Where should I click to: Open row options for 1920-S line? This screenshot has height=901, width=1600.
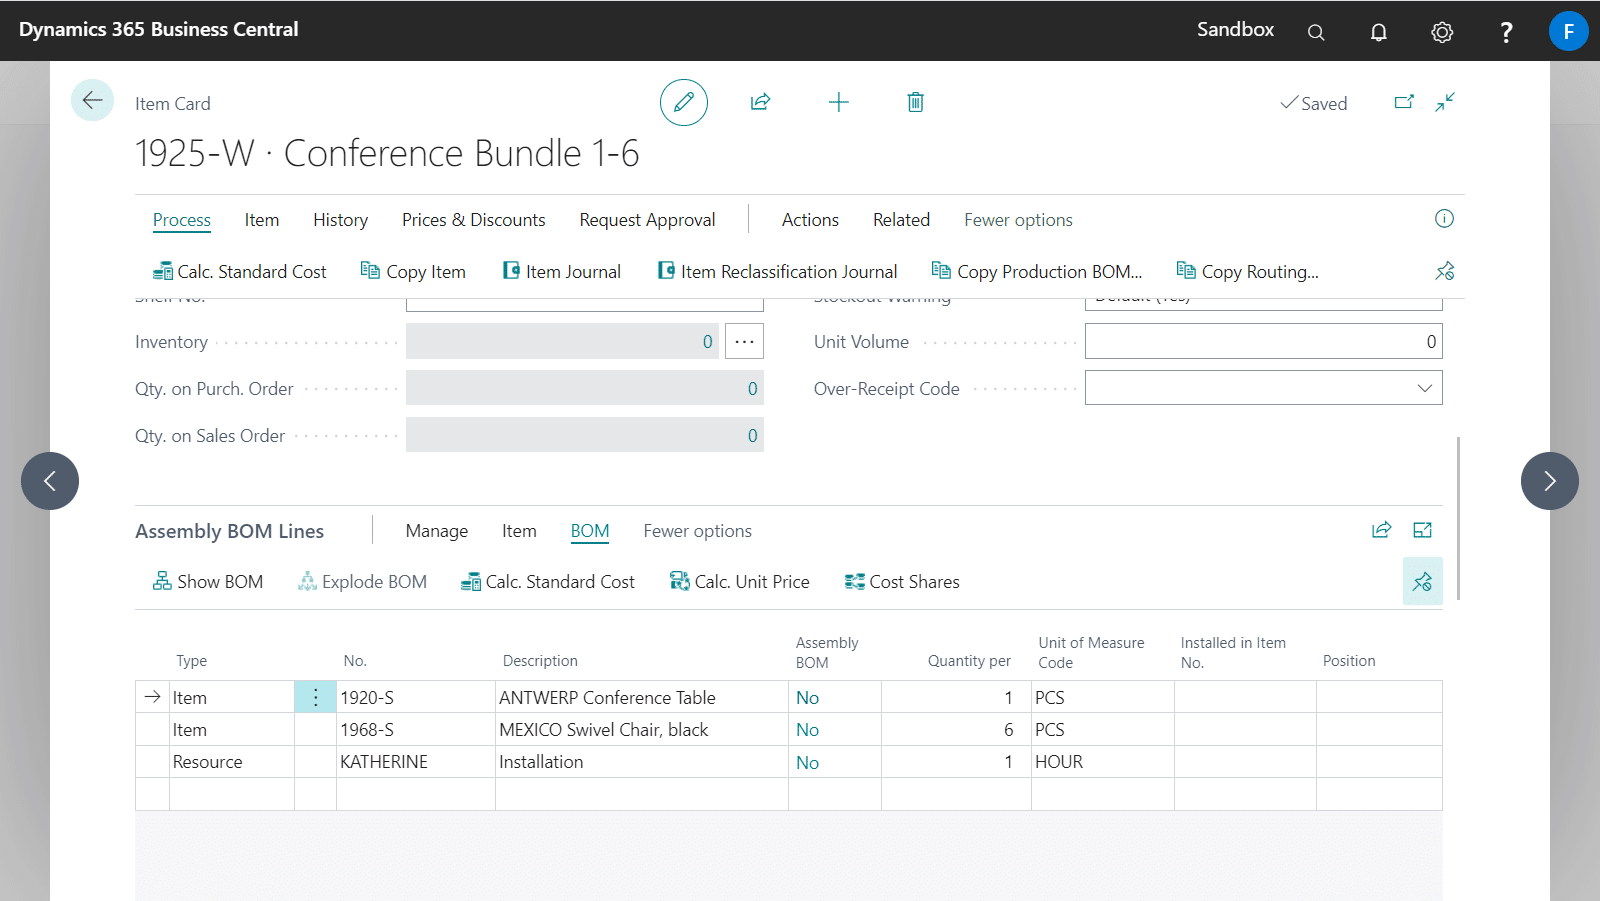click(315, 697)
